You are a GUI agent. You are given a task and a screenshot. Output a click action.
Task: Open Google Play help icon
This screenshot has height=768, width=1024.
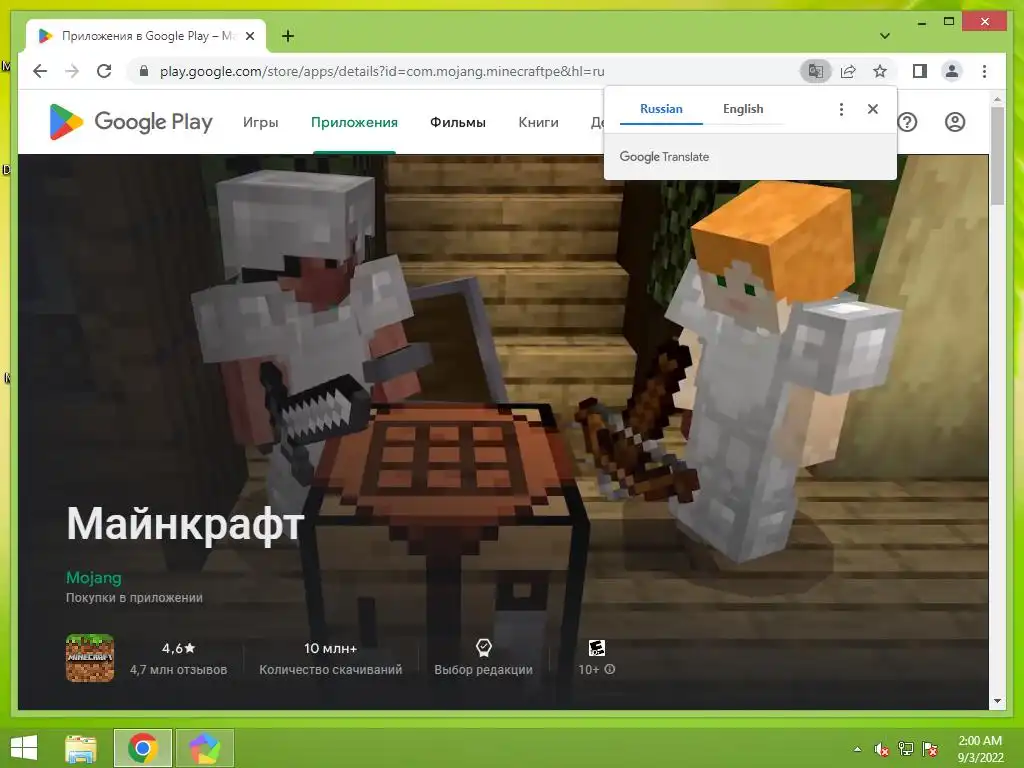[x=907, y=122]
